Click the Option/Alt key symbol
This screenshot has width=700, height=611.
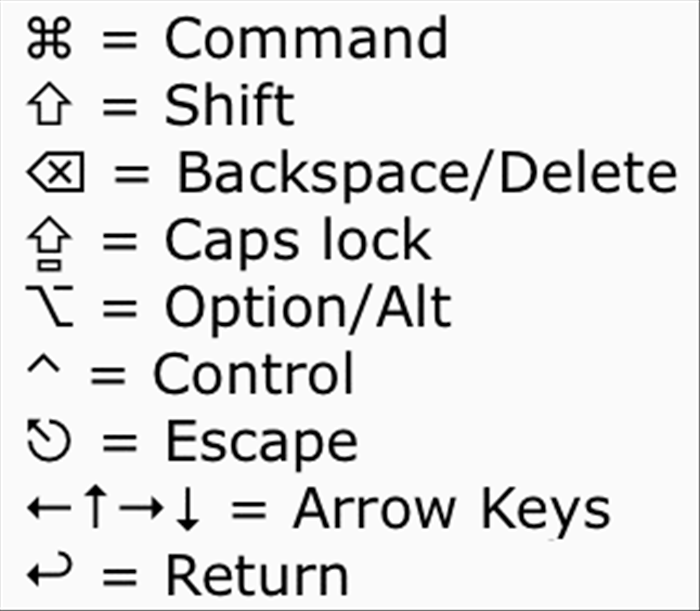(x=50, y=306)
